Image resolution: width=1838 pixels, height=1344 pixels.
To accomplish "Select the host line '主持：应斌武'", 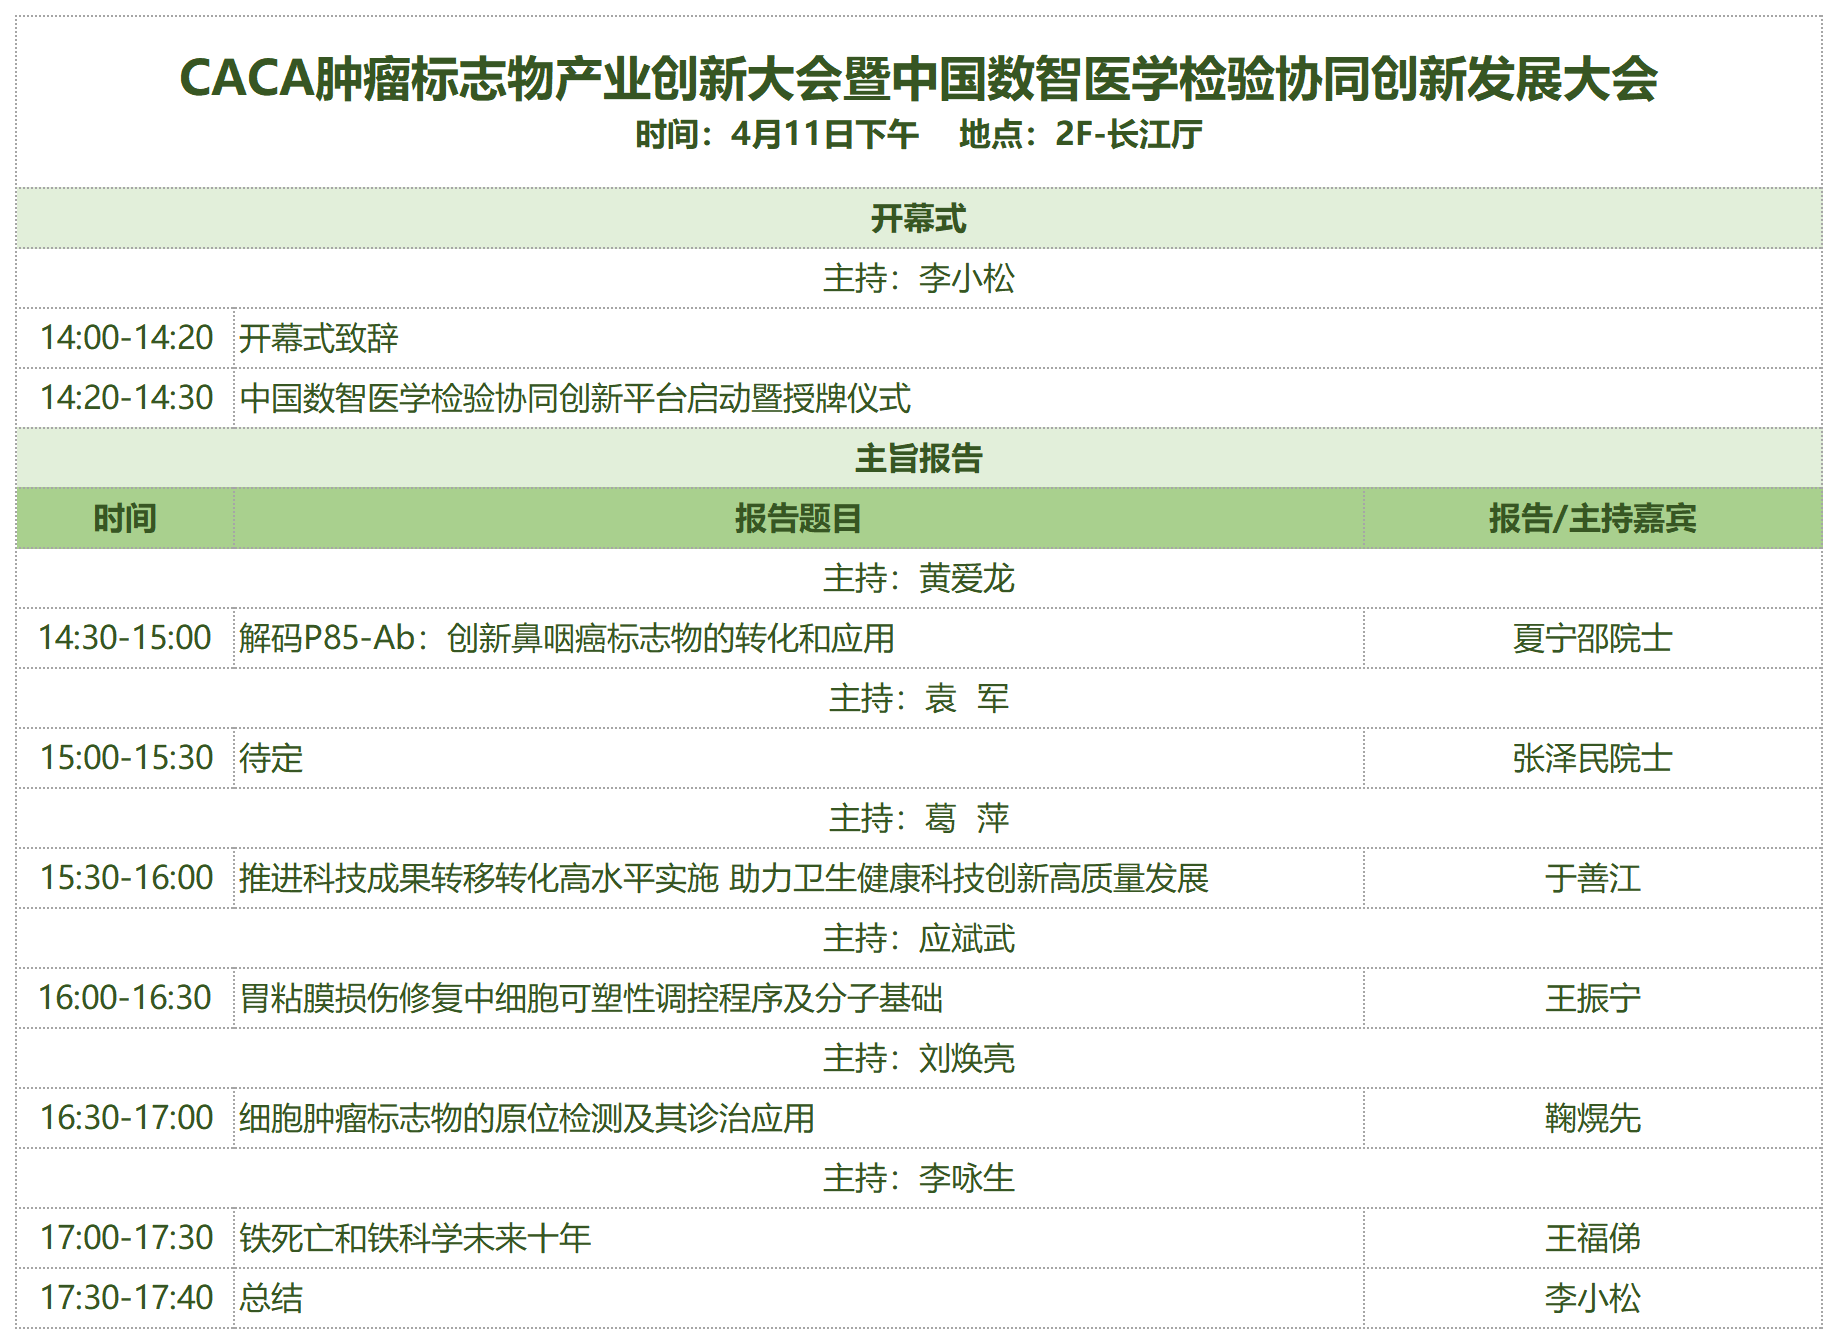I will pyautogui.click(x=918, y=938).
